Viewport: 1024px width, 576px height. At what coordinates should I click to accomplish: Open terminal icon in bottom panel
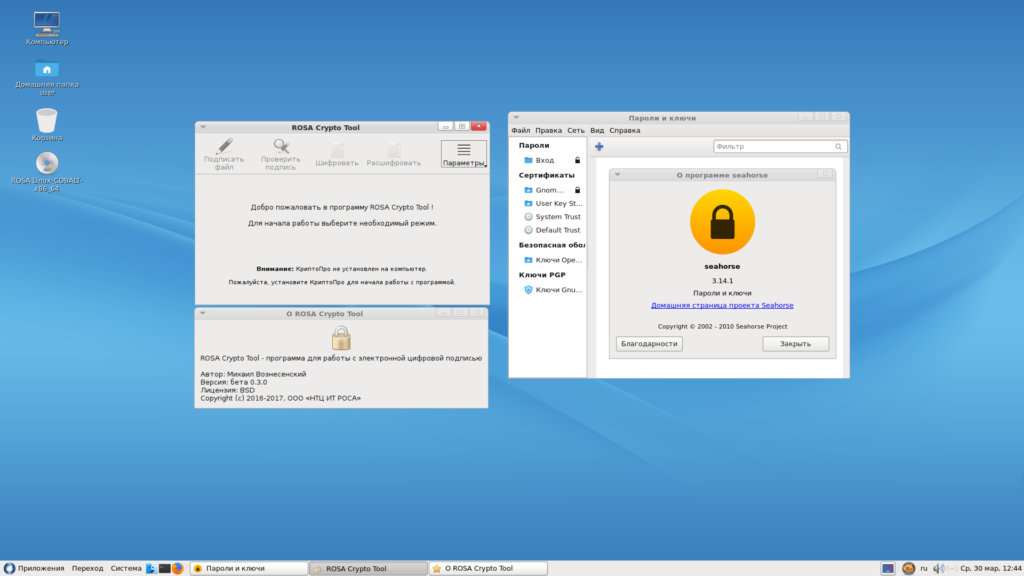click(165, 568)
